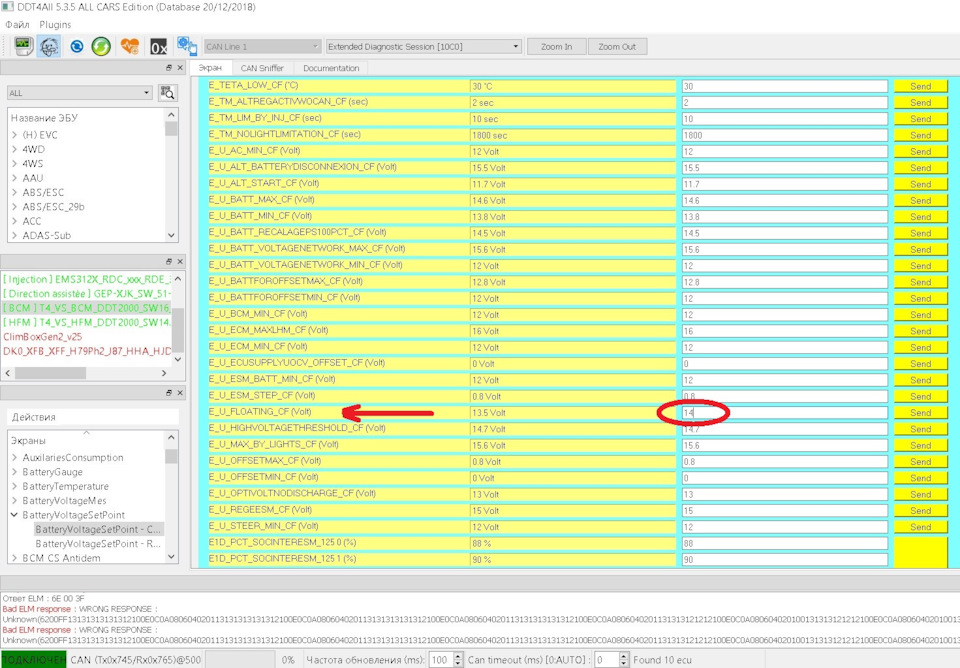Select the Einstein expert mode icon
The image size is (960, 668).
pyautogui.click(x=49, y=46)
